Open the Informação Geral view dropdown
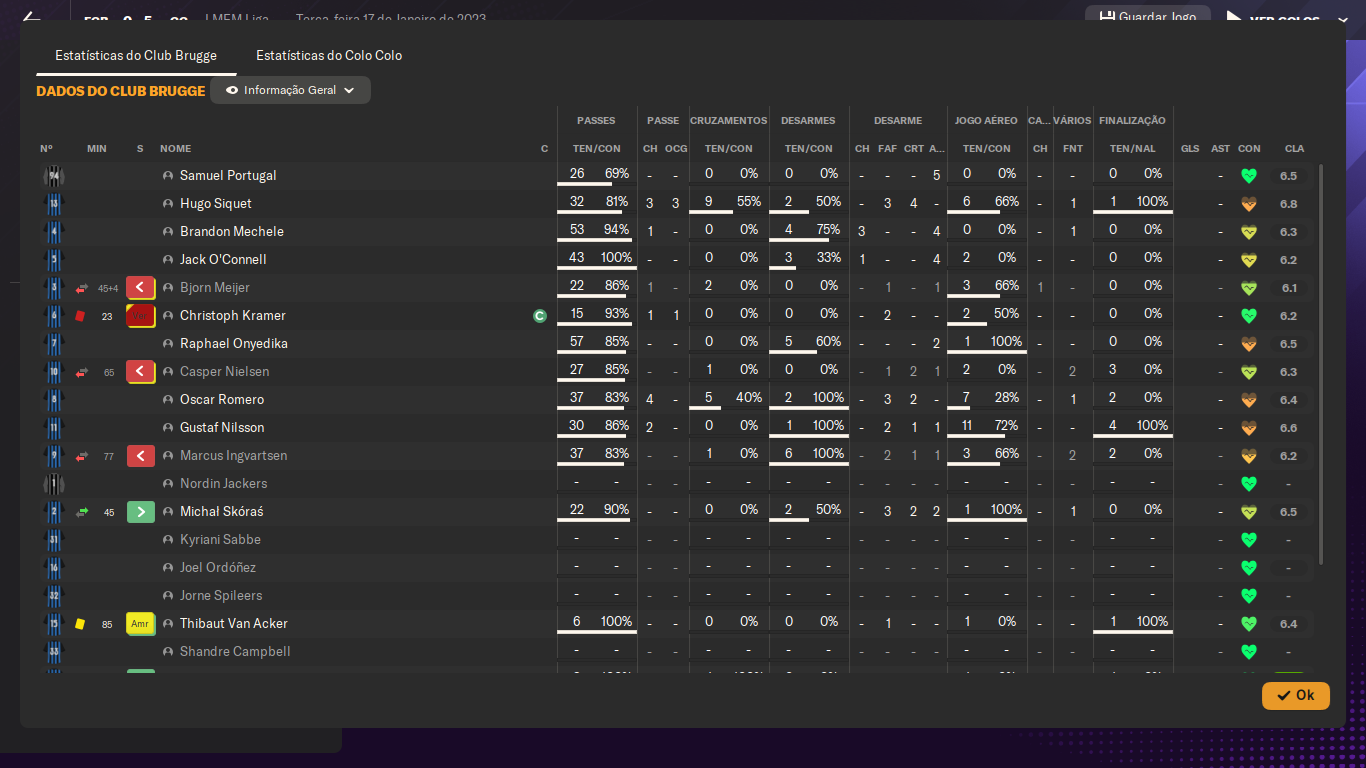The image size is (1366, 768). (x=290, y=90)
